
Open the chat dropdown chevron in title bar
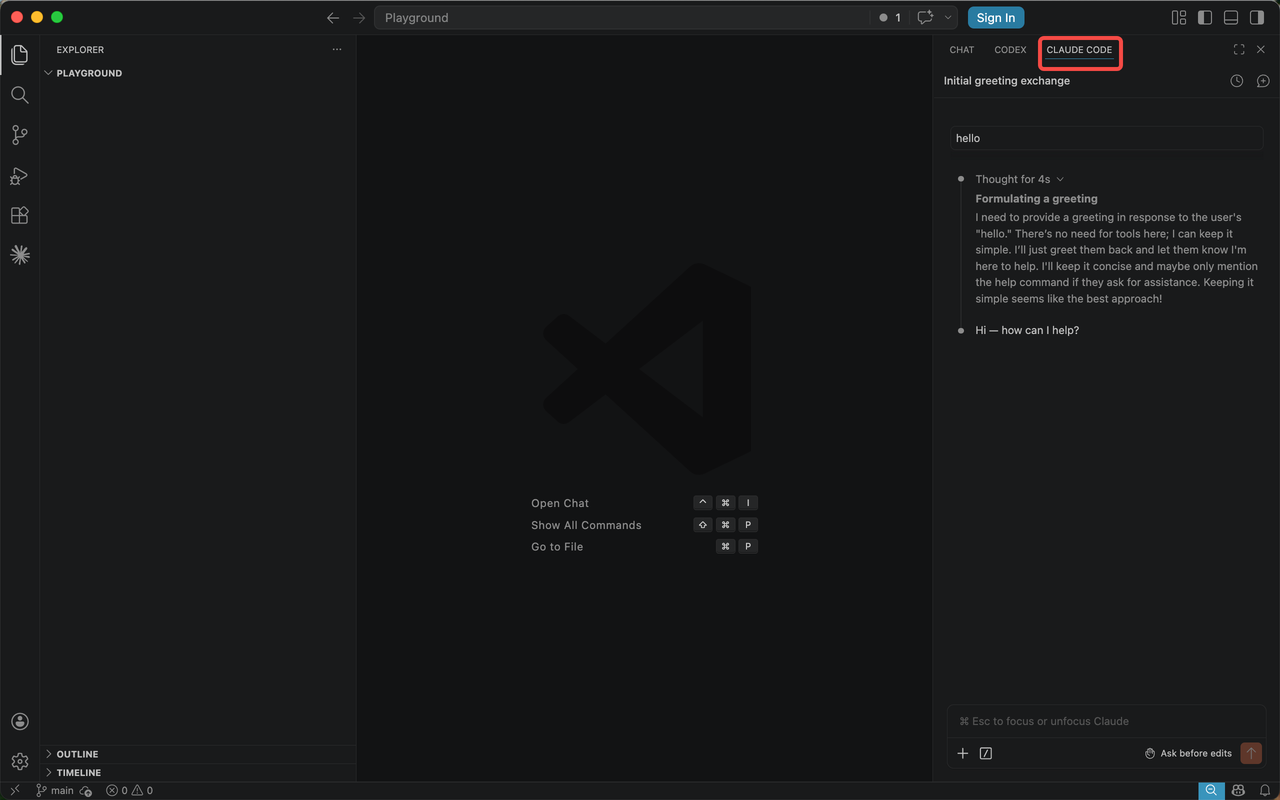(x=948, y=18)
